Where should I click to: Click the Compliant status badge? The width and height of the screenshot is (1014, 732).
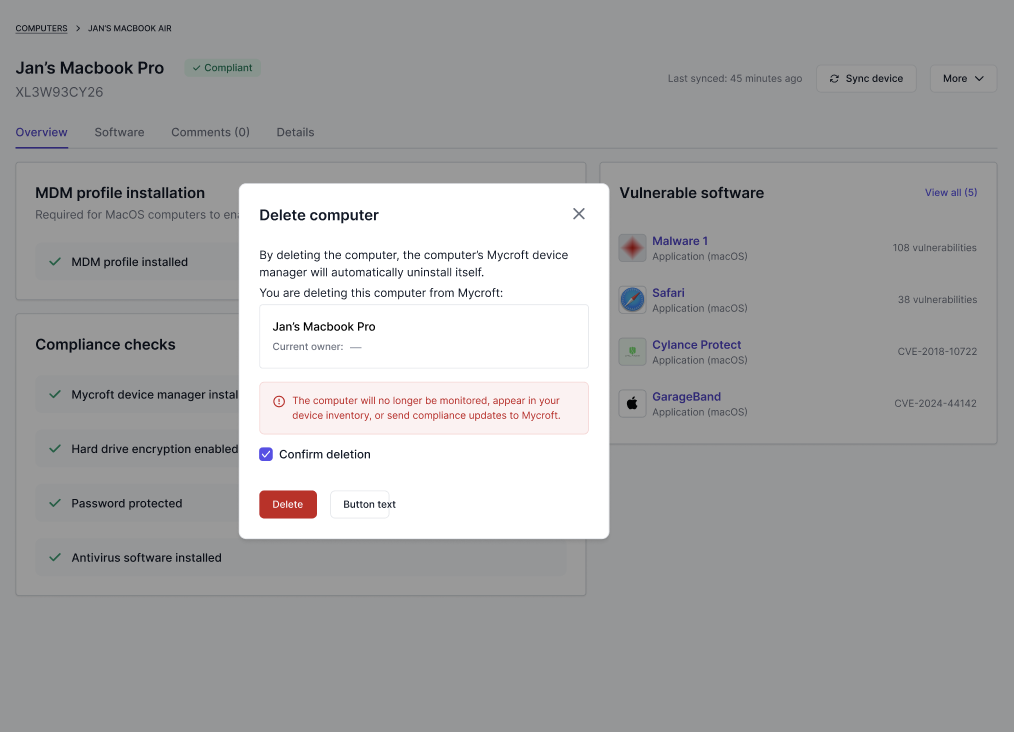[x=222, y=68]
